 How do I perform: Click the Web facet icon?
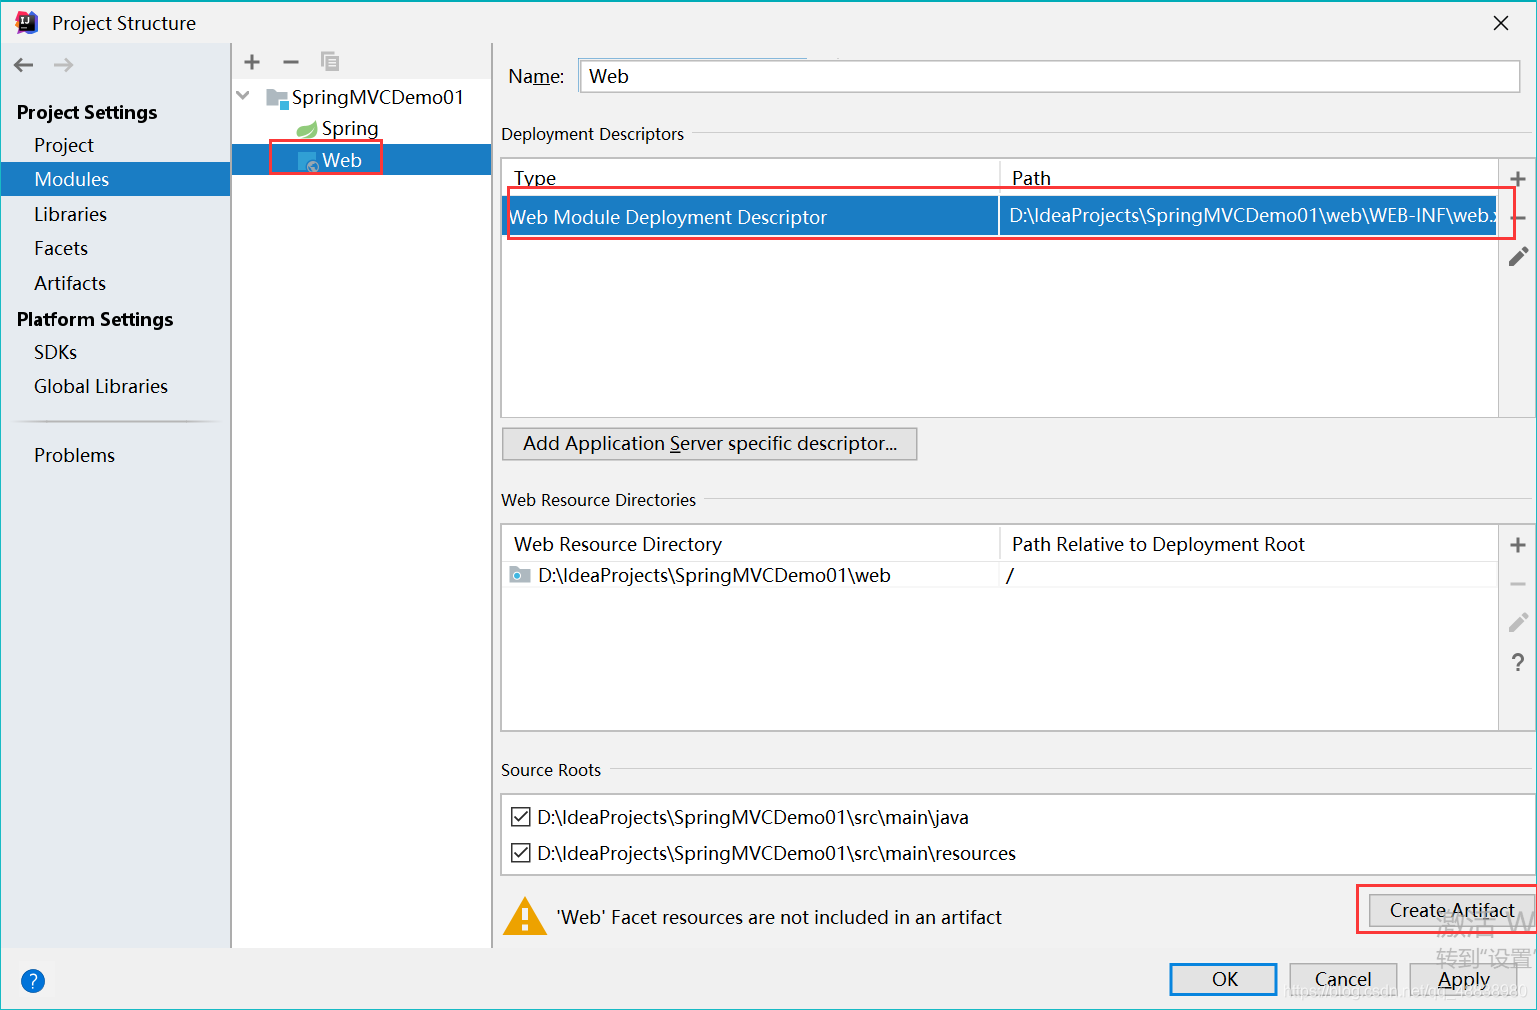coord(308,161)
